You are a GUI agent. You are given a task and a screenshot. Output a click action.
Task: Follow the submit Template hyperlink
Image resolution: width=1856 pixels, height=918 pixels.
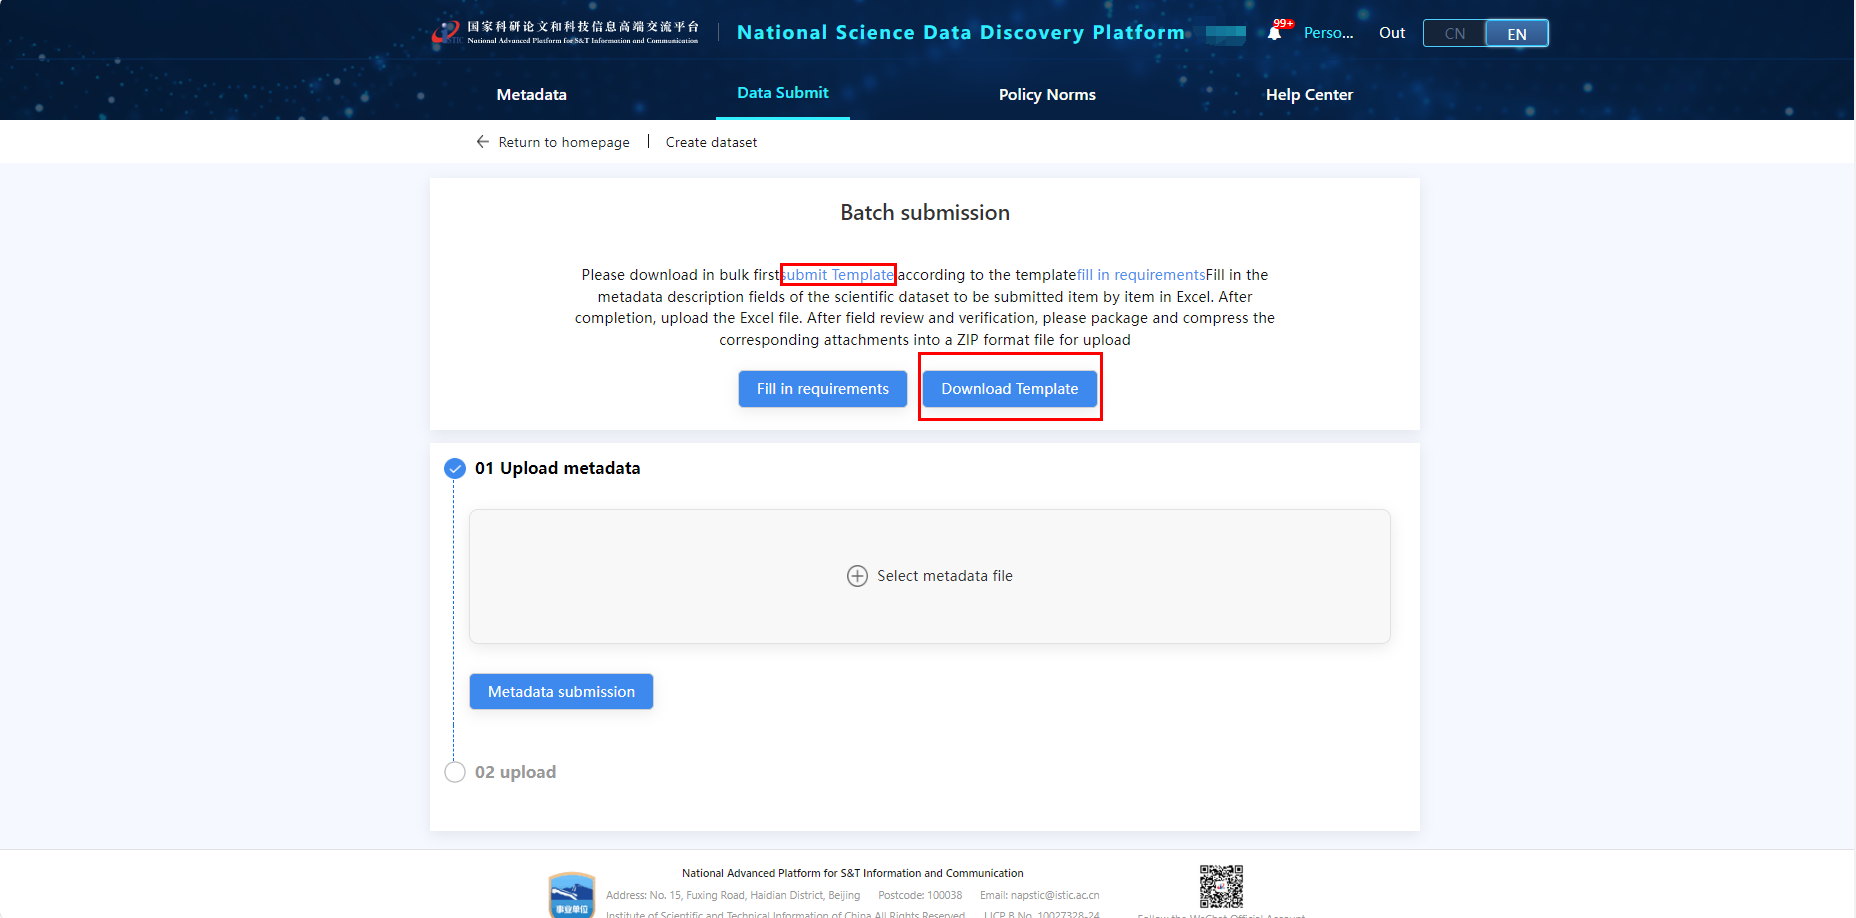(x=838, y=275)
